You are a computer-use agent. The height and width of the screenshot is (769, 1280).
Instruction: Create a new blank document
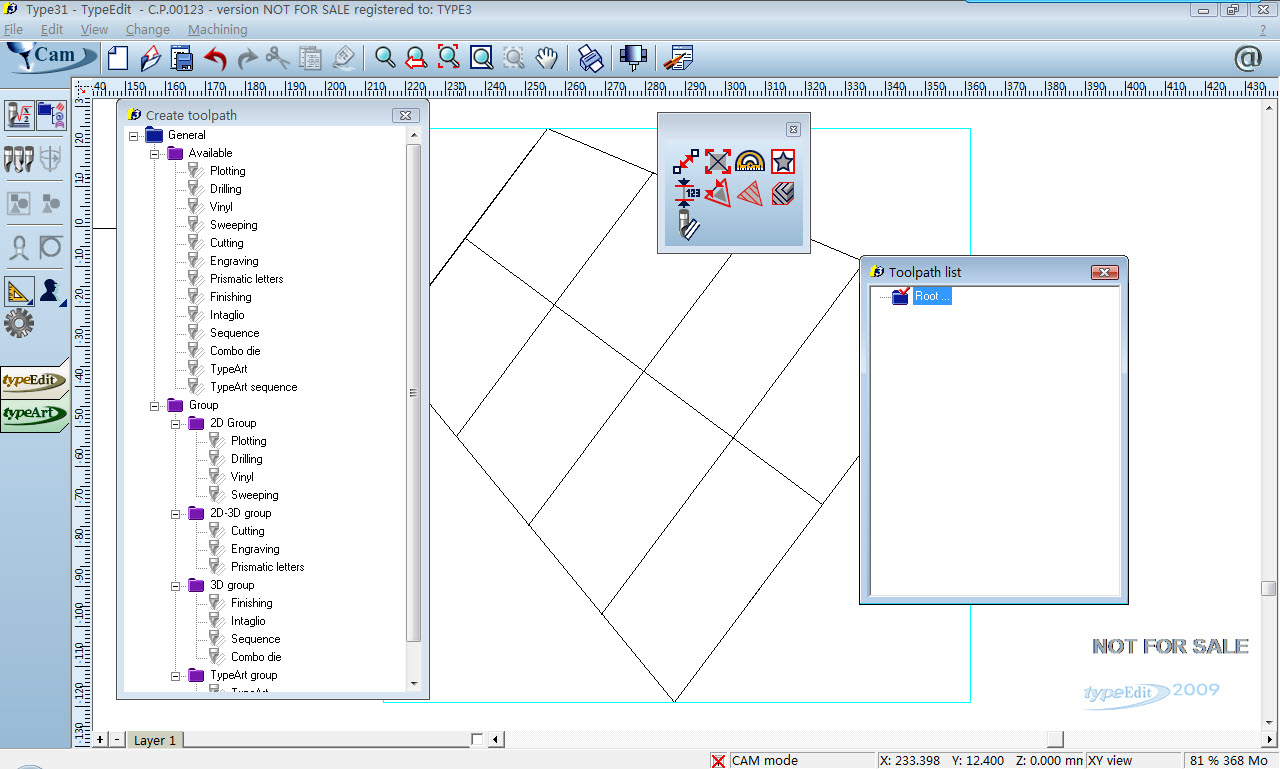click(118, 58)
